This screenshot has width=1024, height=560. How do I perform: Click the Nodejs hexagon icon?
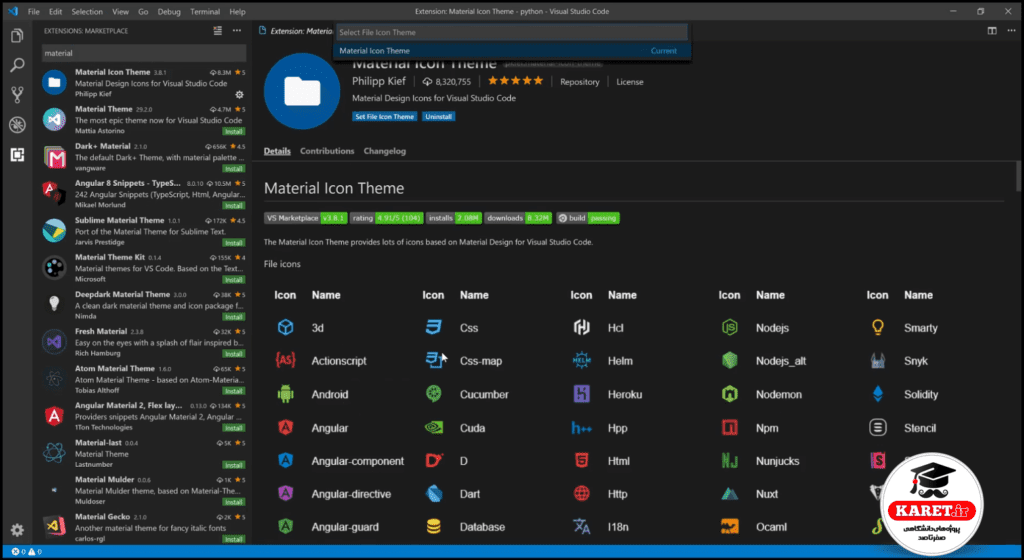pos(729,327)
